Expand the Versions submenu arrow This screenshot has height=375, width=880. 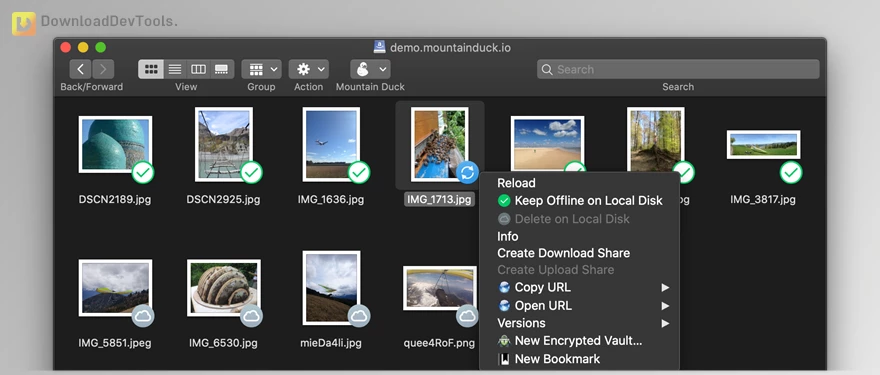click(665, 323)
